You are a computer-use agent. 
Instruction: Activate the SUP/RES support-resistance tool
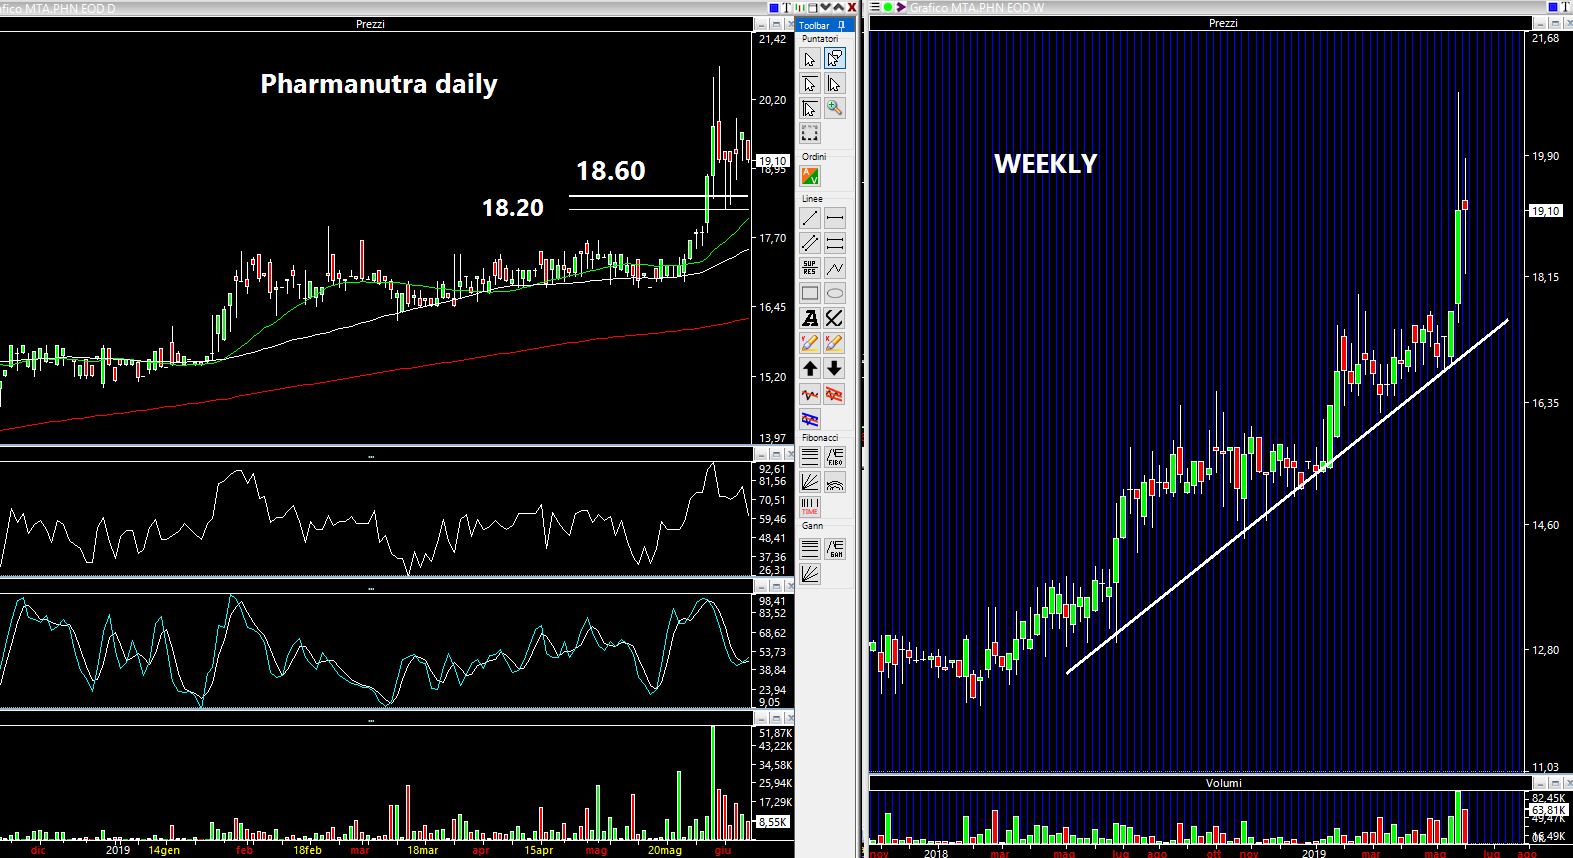[810, 268]
